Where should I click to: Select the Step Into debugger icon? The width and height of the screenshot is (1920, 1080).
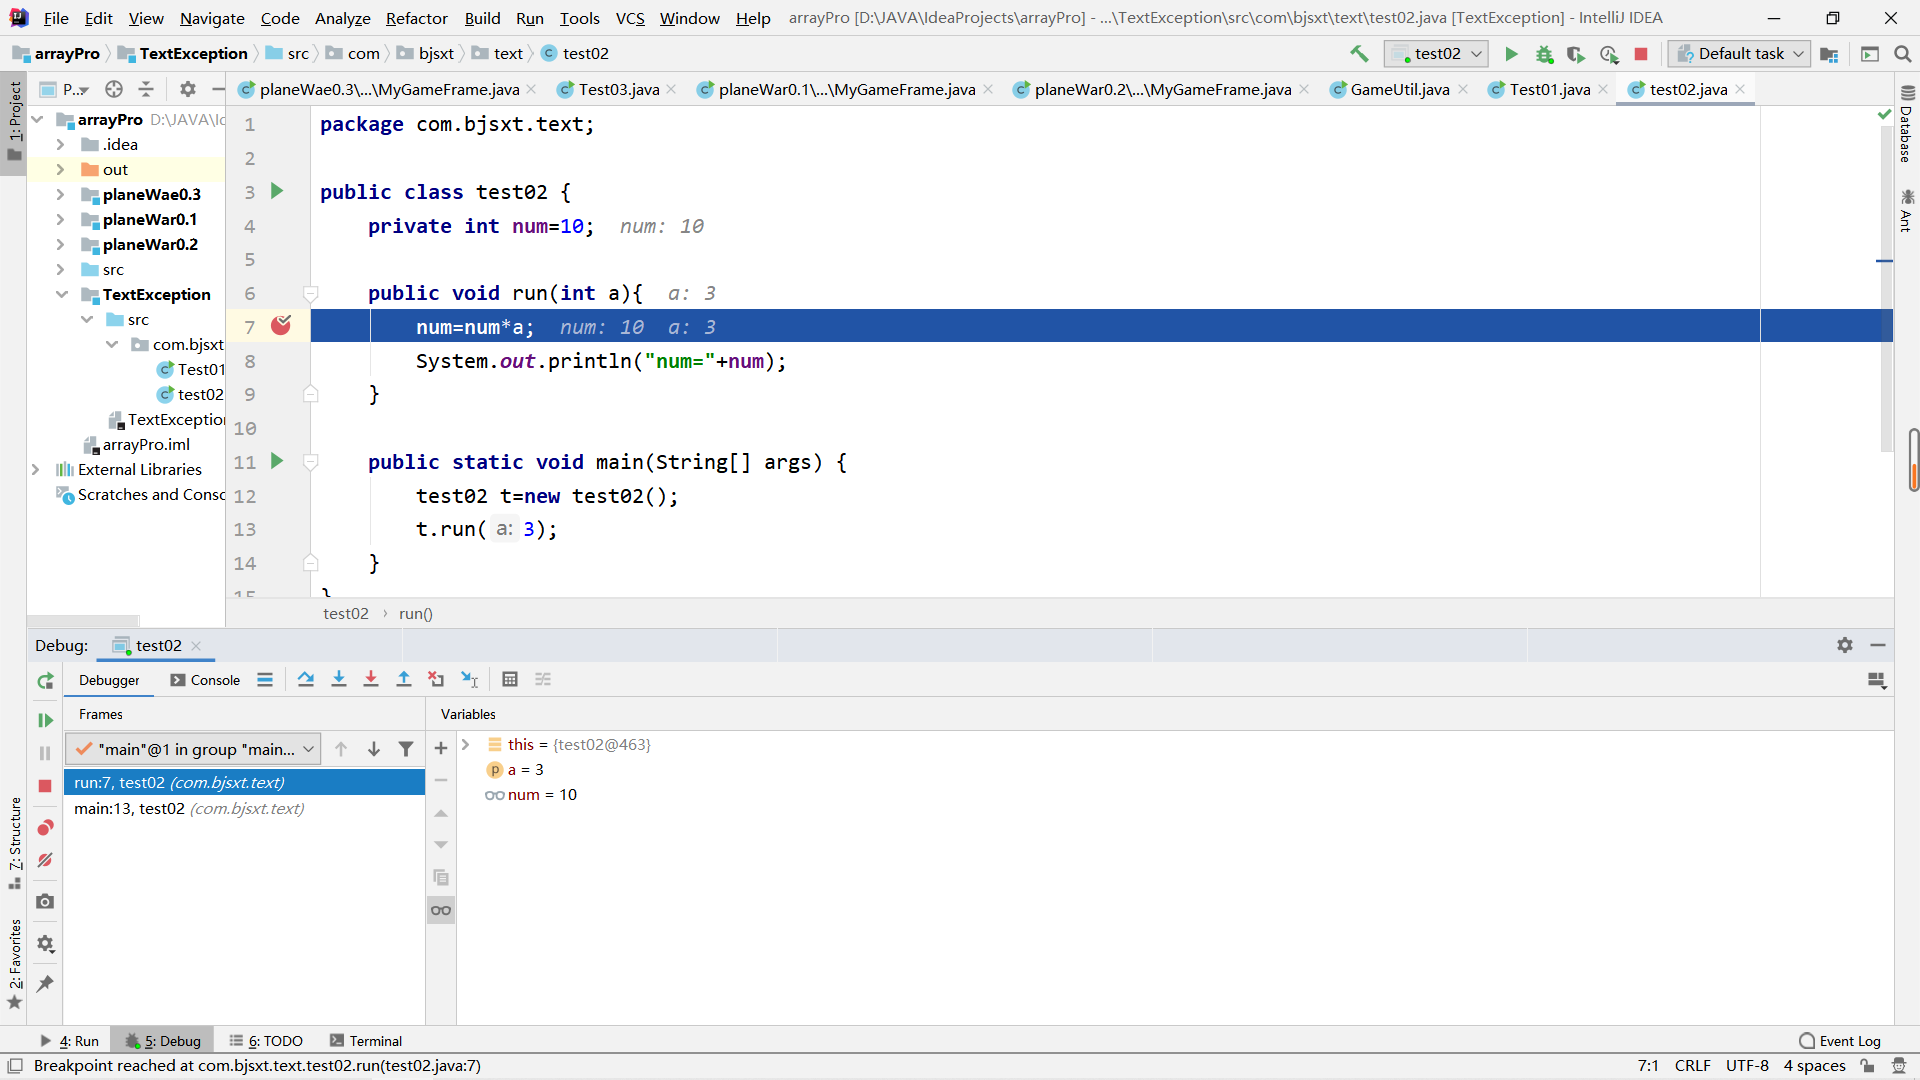[339, 679]
